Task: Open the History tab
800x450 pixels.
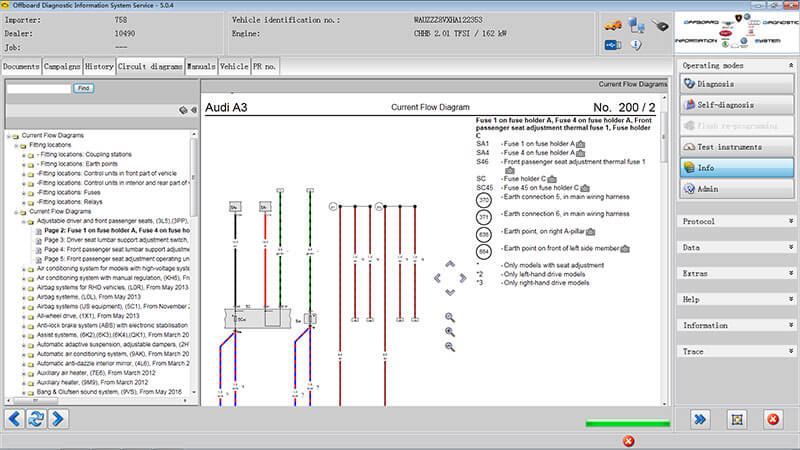Action: pos(99,67)
